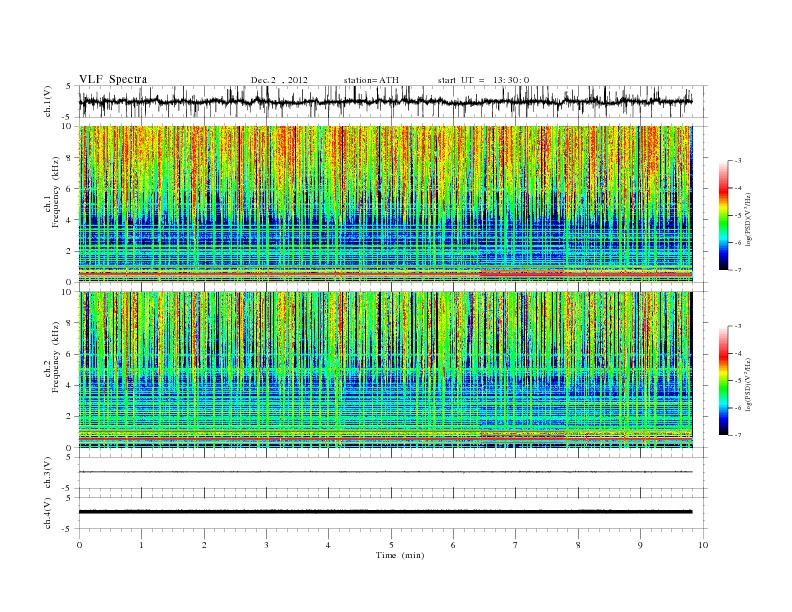Click the 'station=ATH' label

pyautogui.click(x=371, y=80)
